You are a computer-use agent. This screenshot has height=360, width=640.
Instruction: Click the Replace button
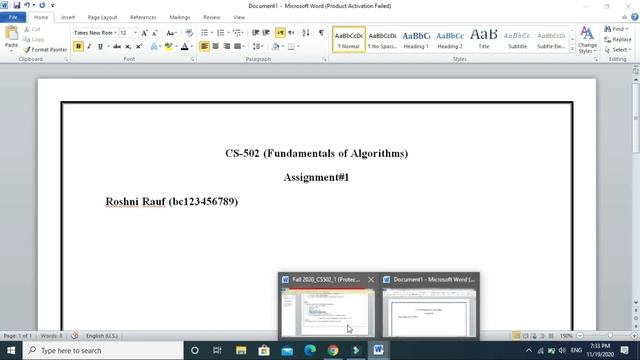coord(618,39)
